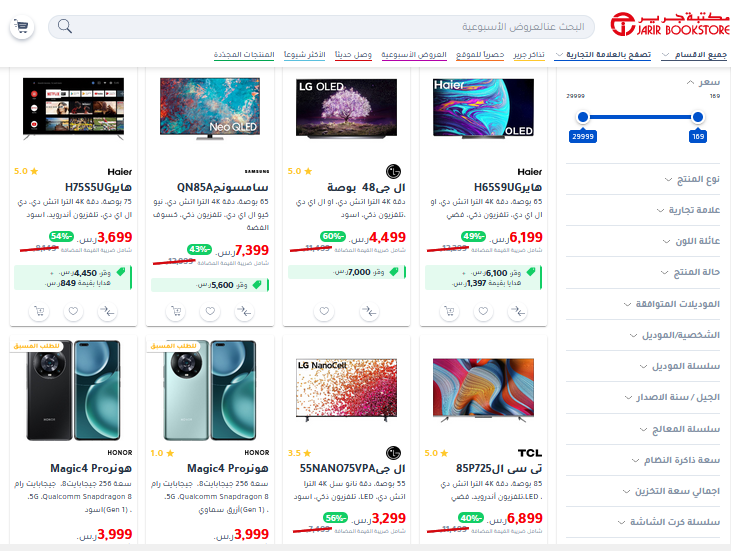Compare the Haier H65S9UG TV
Screen dimensions: 731x551
pos(517,311)
